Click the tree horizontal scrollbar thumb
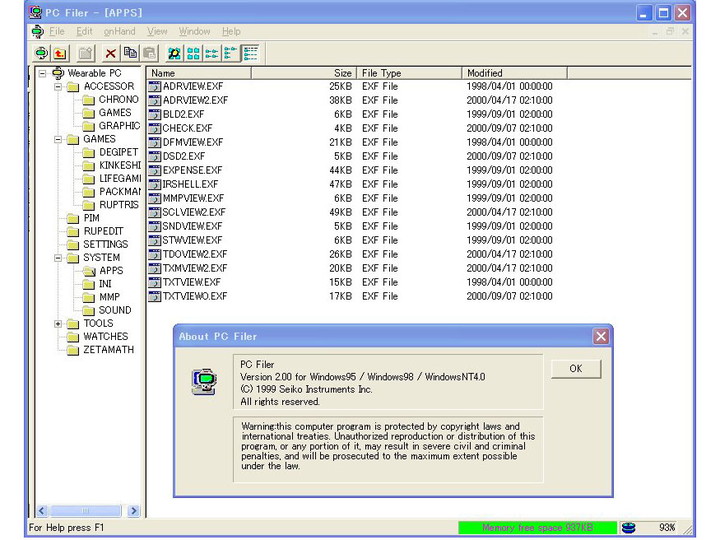The height and width of the screenshot is (540, 720). click(85, 511)
